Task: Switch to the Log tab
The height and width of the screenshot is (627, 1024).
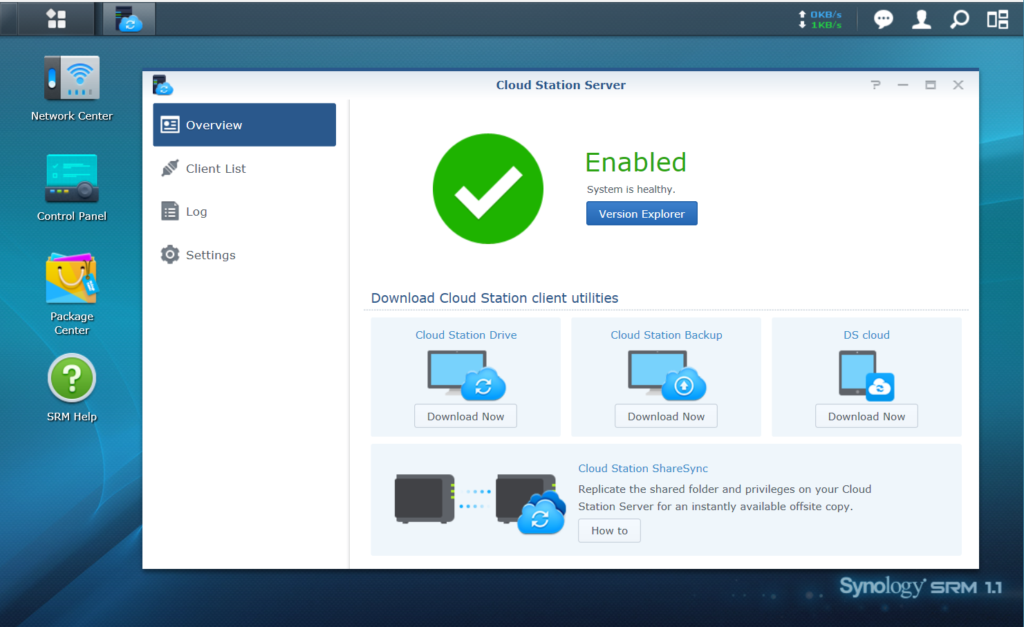Action: 244,212
